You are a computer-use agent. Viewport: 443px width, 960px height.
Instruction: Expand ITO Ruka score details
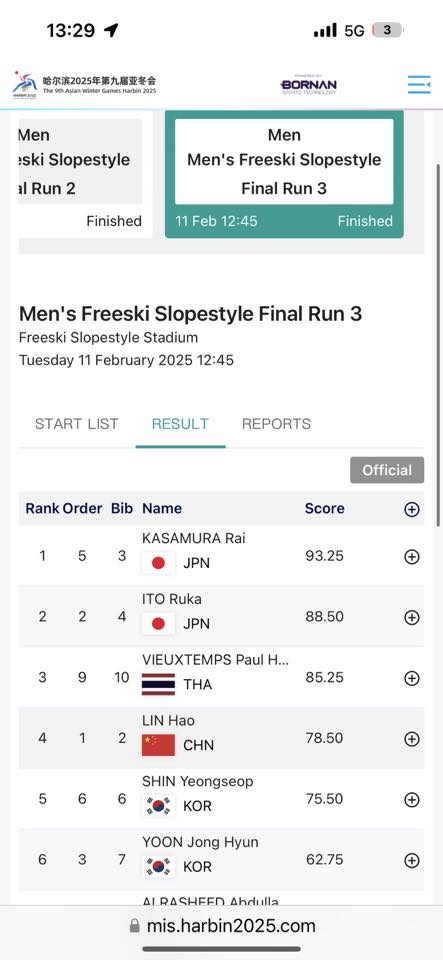click(x=412, y=617)
